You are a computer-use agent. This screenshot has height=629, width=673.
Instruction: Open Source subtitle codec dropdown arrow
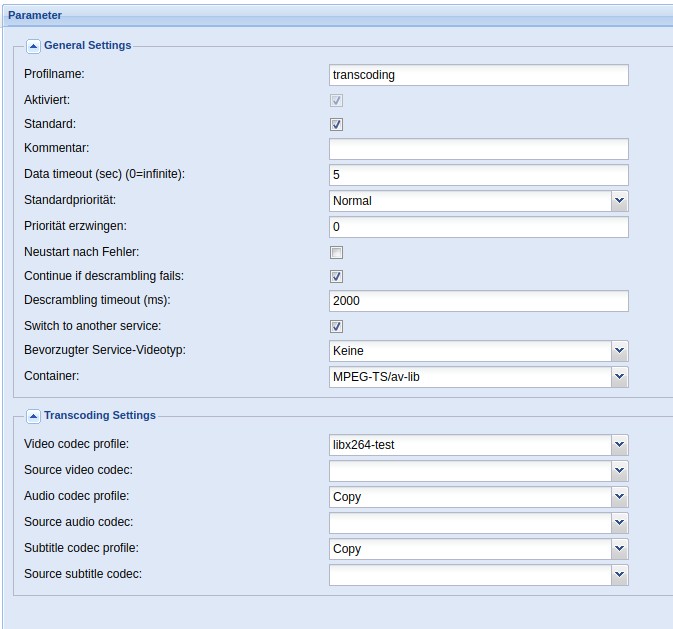pos(619,575)
